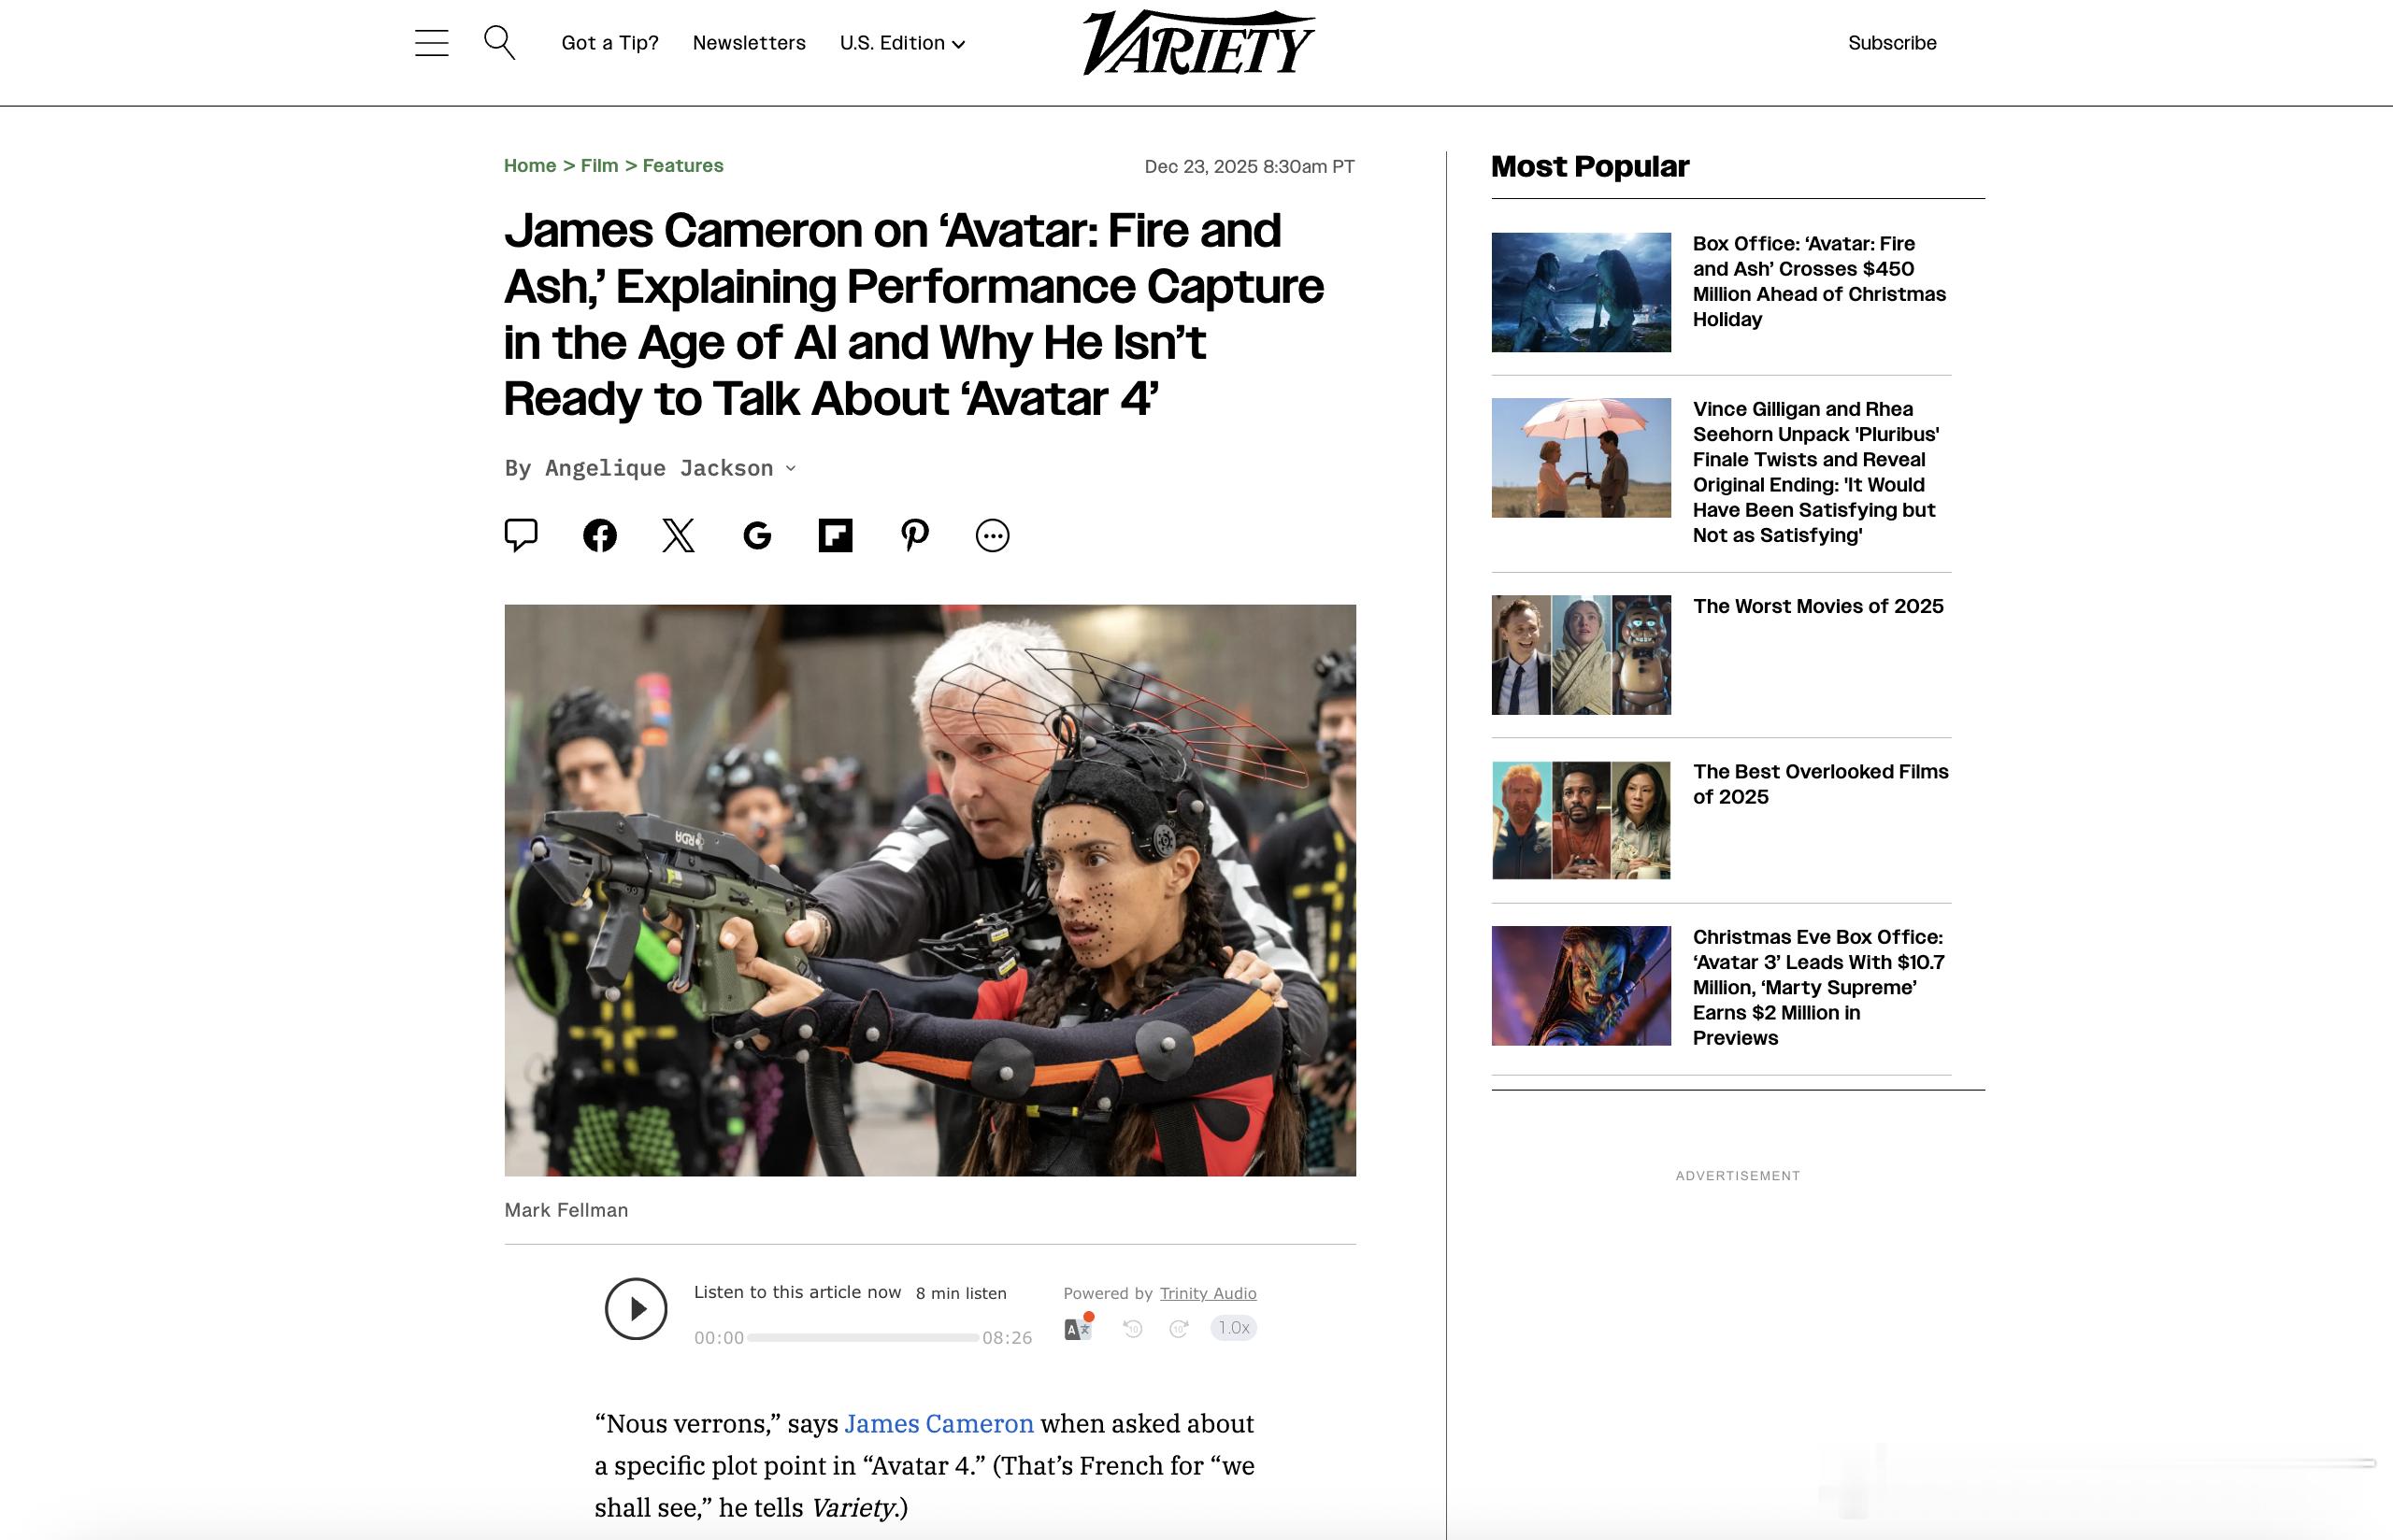Click the Google share icon
Viewport: 2393px width, 1540px height.
(757, 535)
